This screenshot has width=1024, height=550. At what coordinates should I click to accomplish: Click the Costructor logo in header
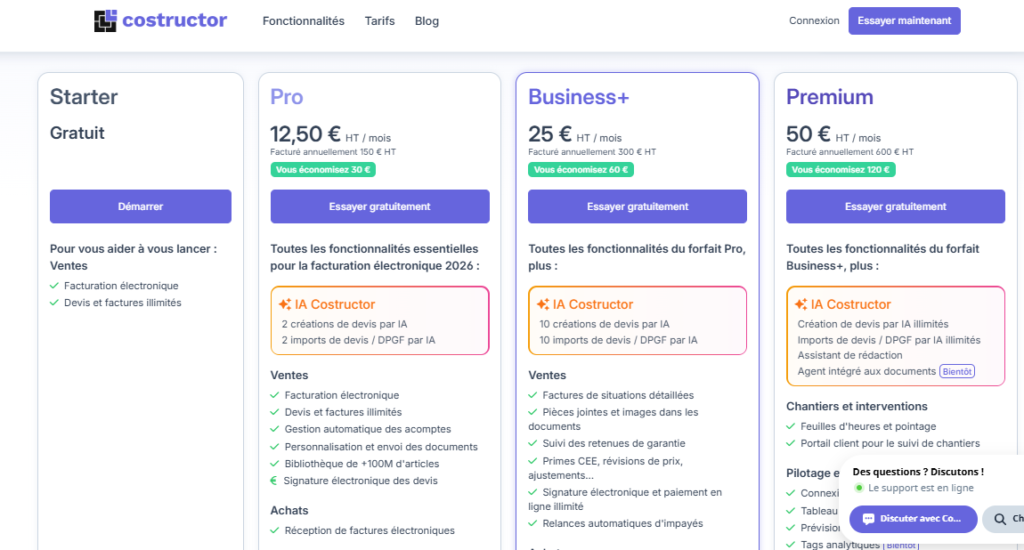tap(160, 21)
